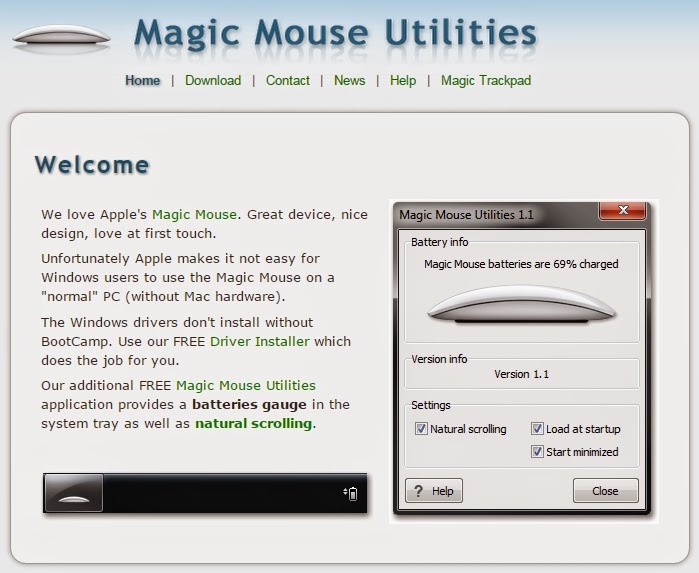Select the News menu item
The image size is (699, 573).
pyautogui.click(x=350, y=80)
